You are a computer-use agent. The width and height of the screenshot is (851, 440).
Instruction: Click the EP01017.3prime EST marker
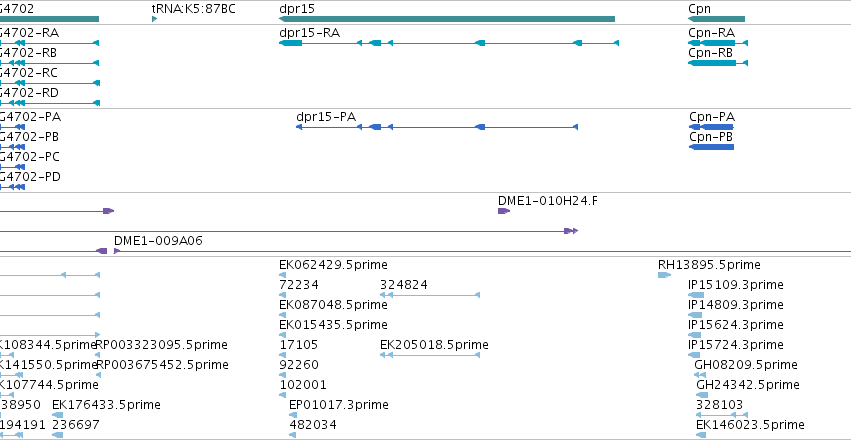(x=293, y=415)
